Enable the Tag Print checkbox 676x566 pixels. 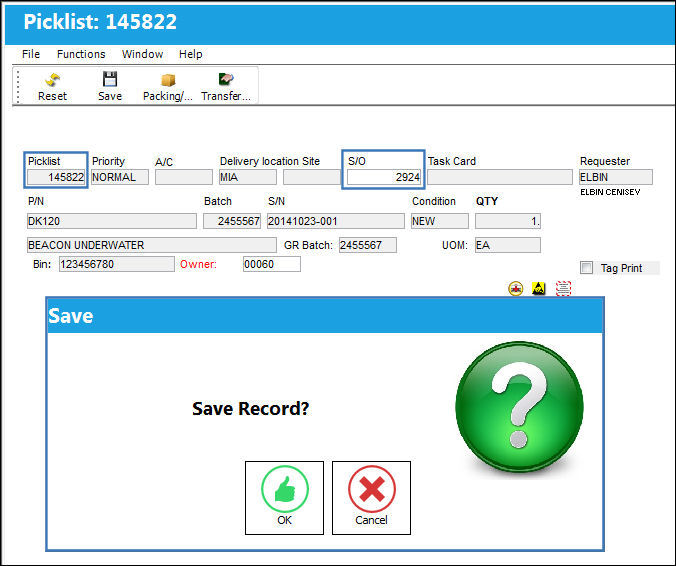tap(586, 268)
